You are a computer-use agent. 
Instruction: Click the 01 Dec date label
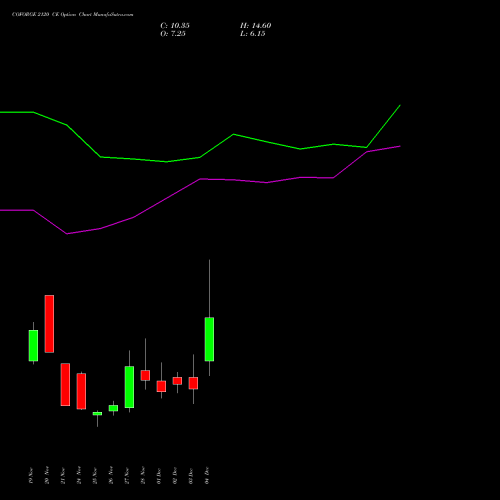[x=159, y=476]
